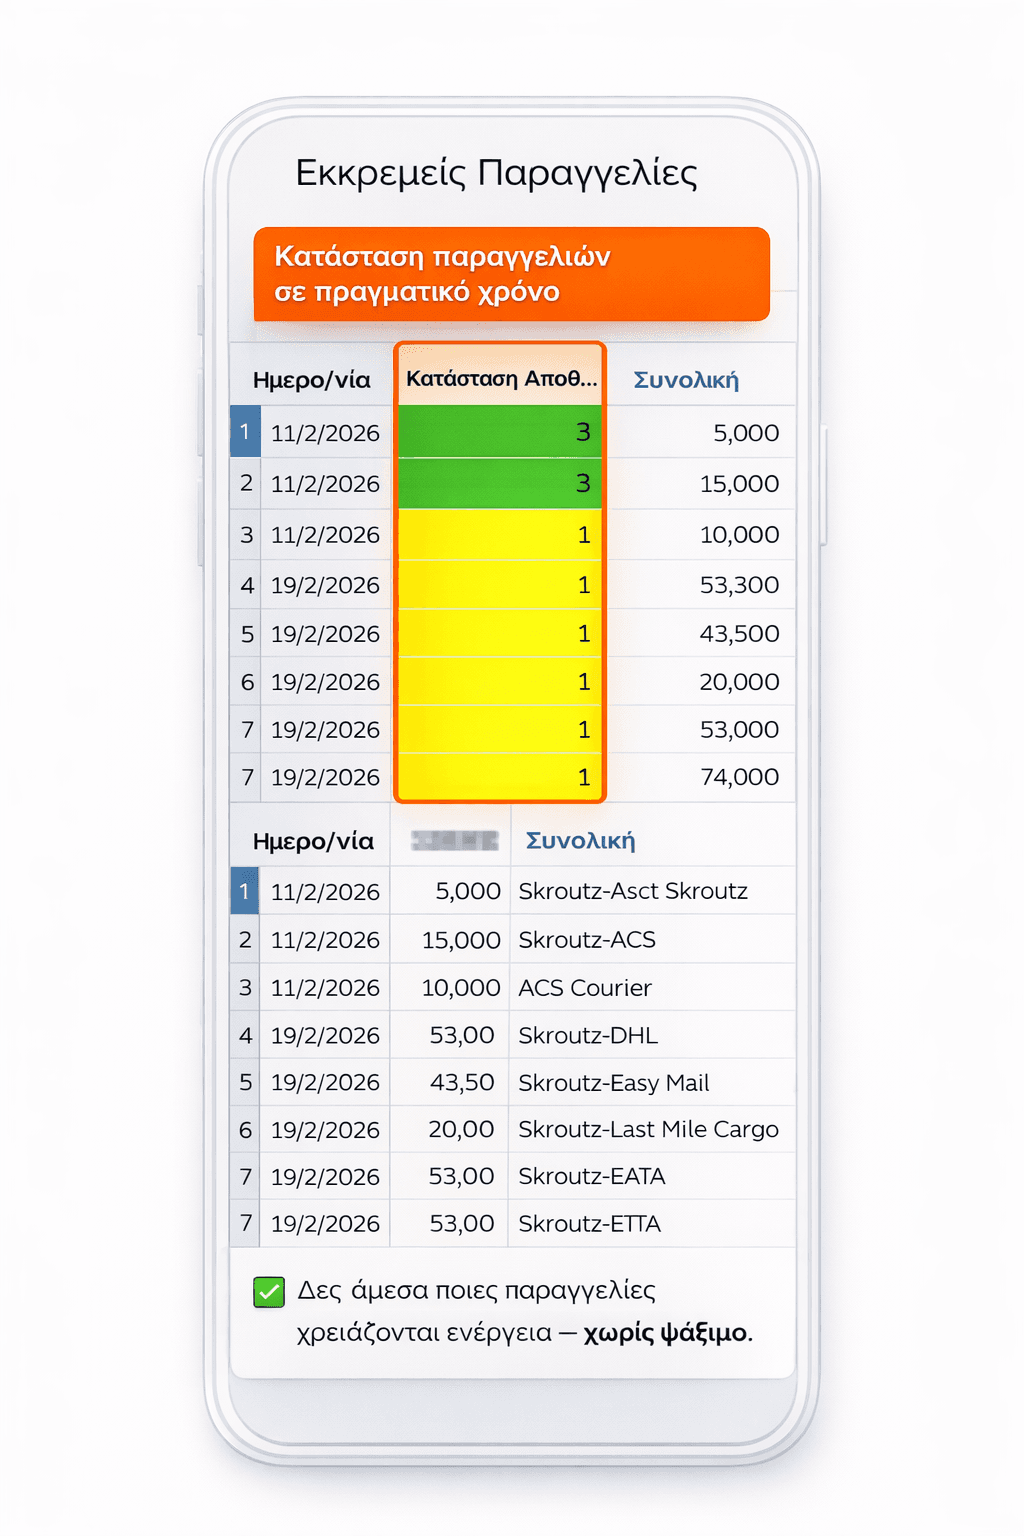Click the 43,50 amount beside Skroutz-Easy Mail
The height and width of the screenshot is (1536, 1024).
coord(462,1082)
